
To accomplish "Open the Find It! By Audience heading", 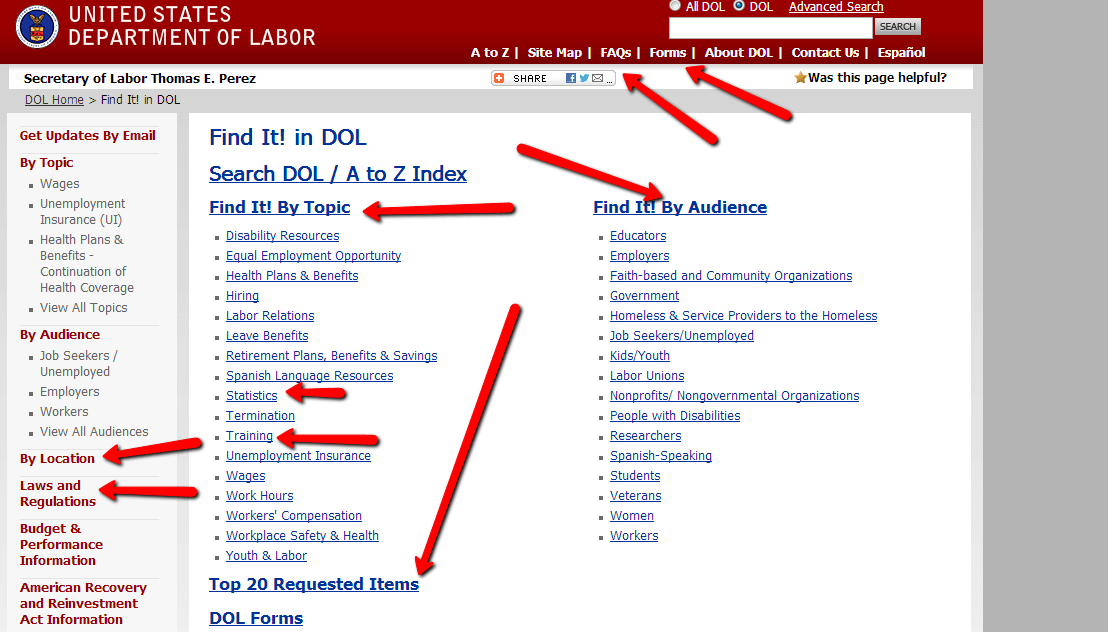I will (x=680, y=207).
